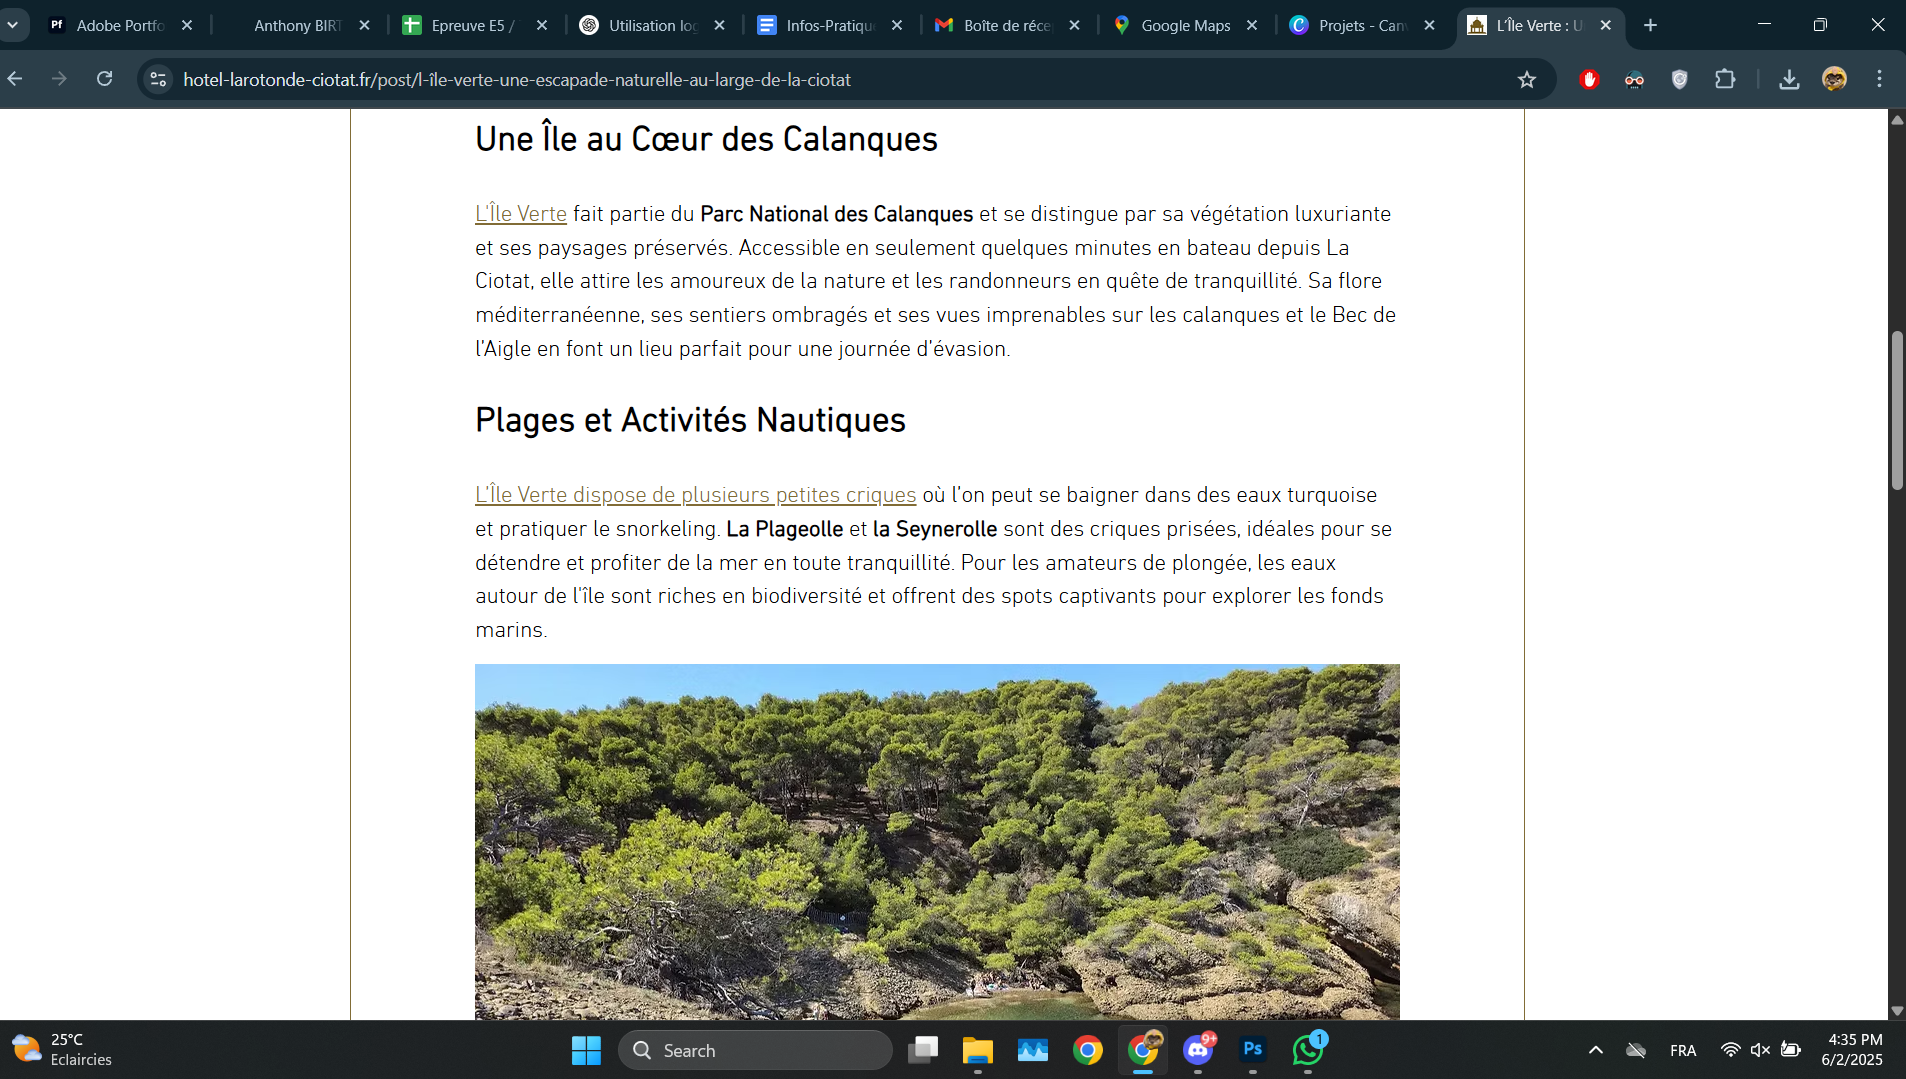Expand the tab search dropdown arrow
This screenshot has width=1906, height=1079.
(x=13, y=25)
